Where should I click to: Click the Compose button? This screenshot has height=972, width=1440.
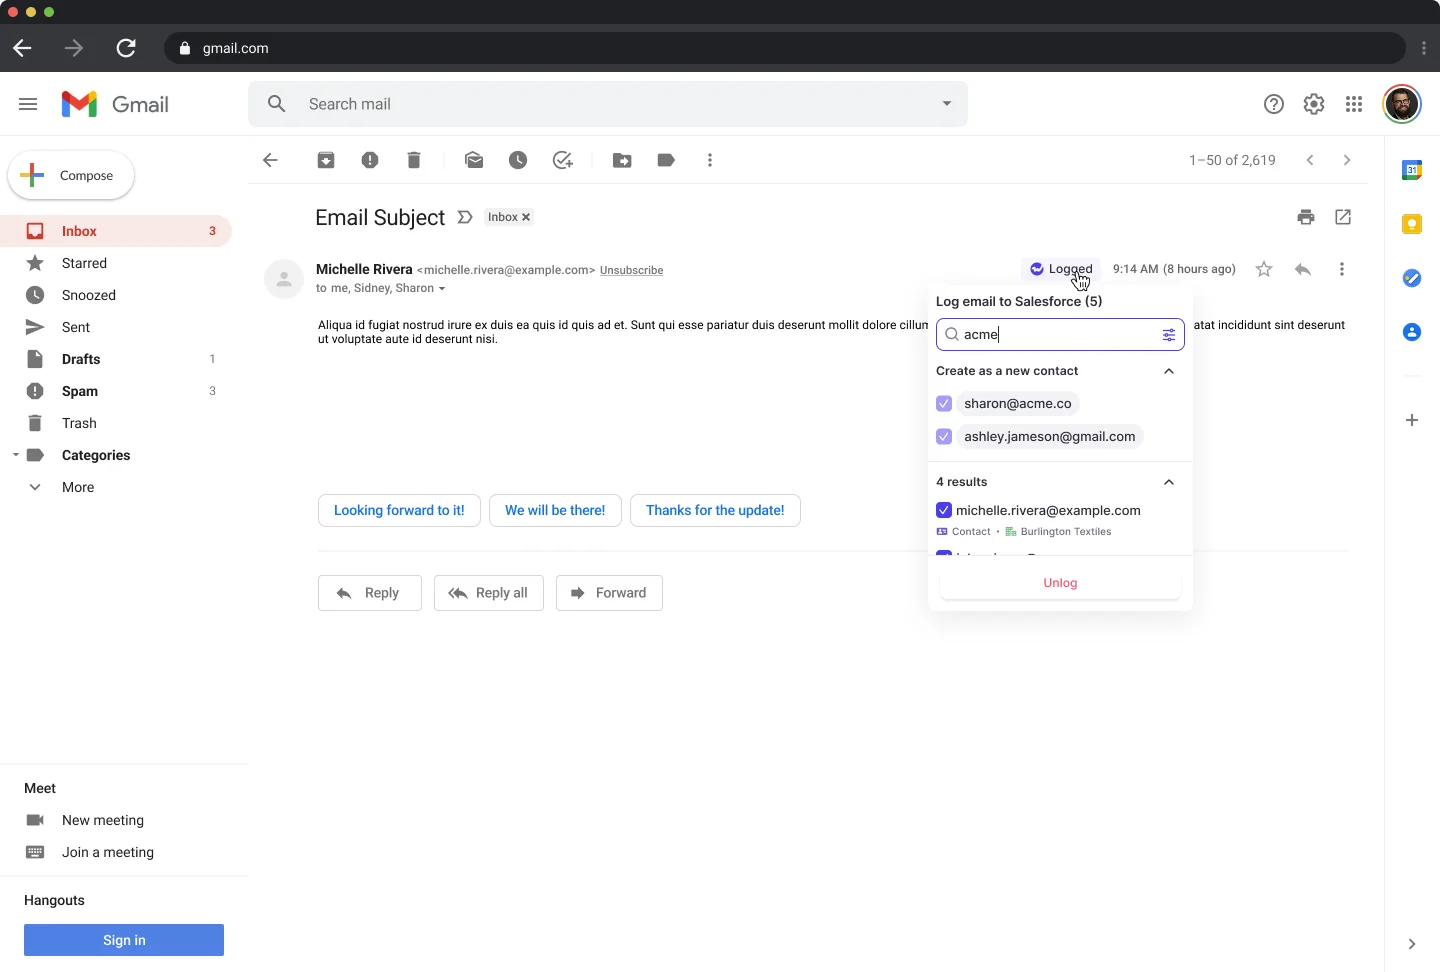pos(71,175)
